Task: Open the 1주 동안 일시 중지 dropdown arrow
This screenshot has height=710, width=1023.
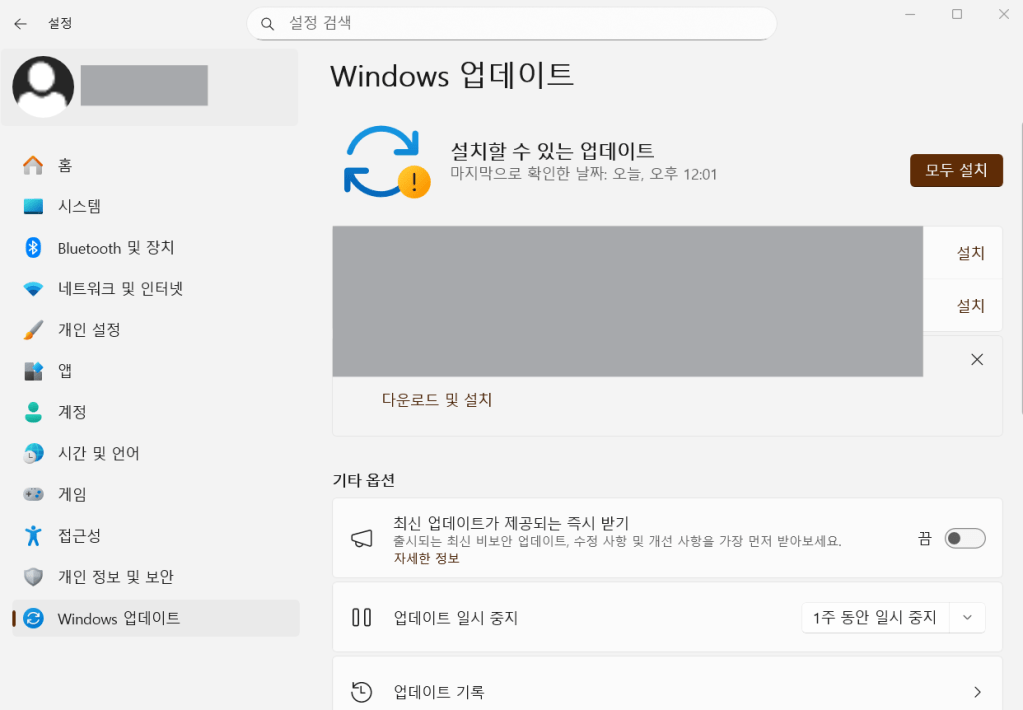Action: [967, 618]
